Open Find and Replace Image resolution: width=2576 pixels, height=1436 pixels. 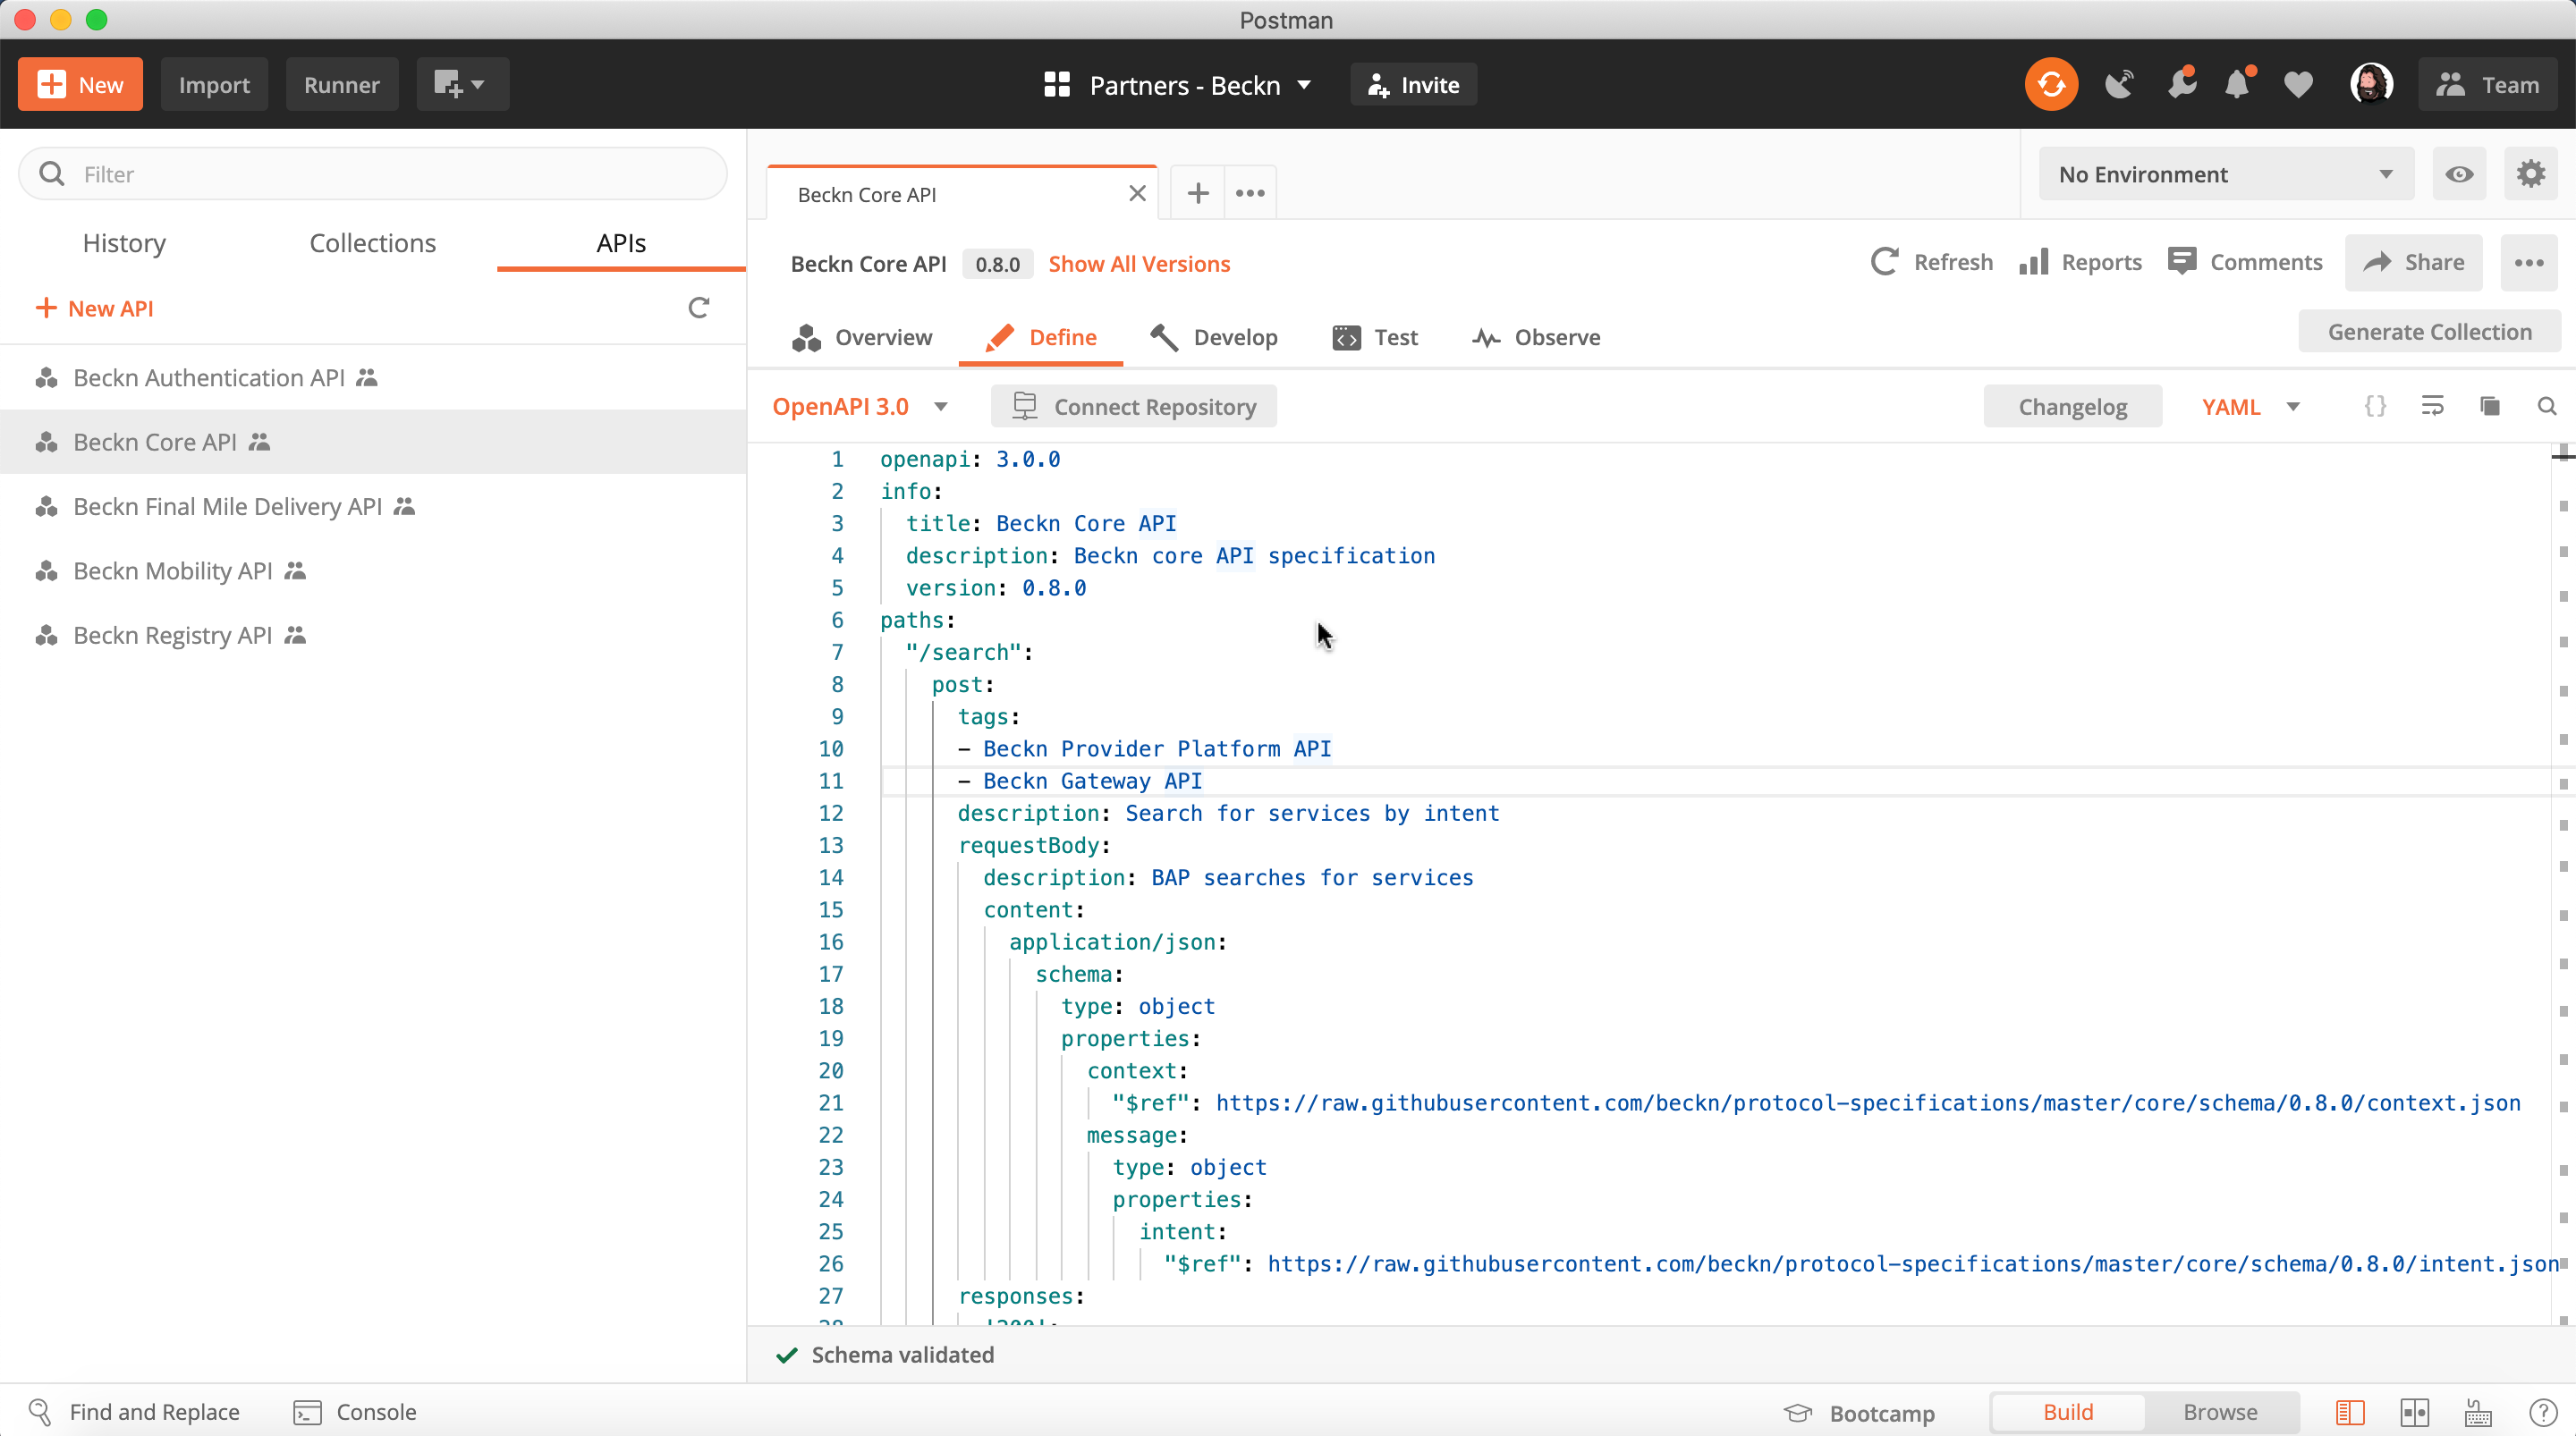coord(135,1412)
